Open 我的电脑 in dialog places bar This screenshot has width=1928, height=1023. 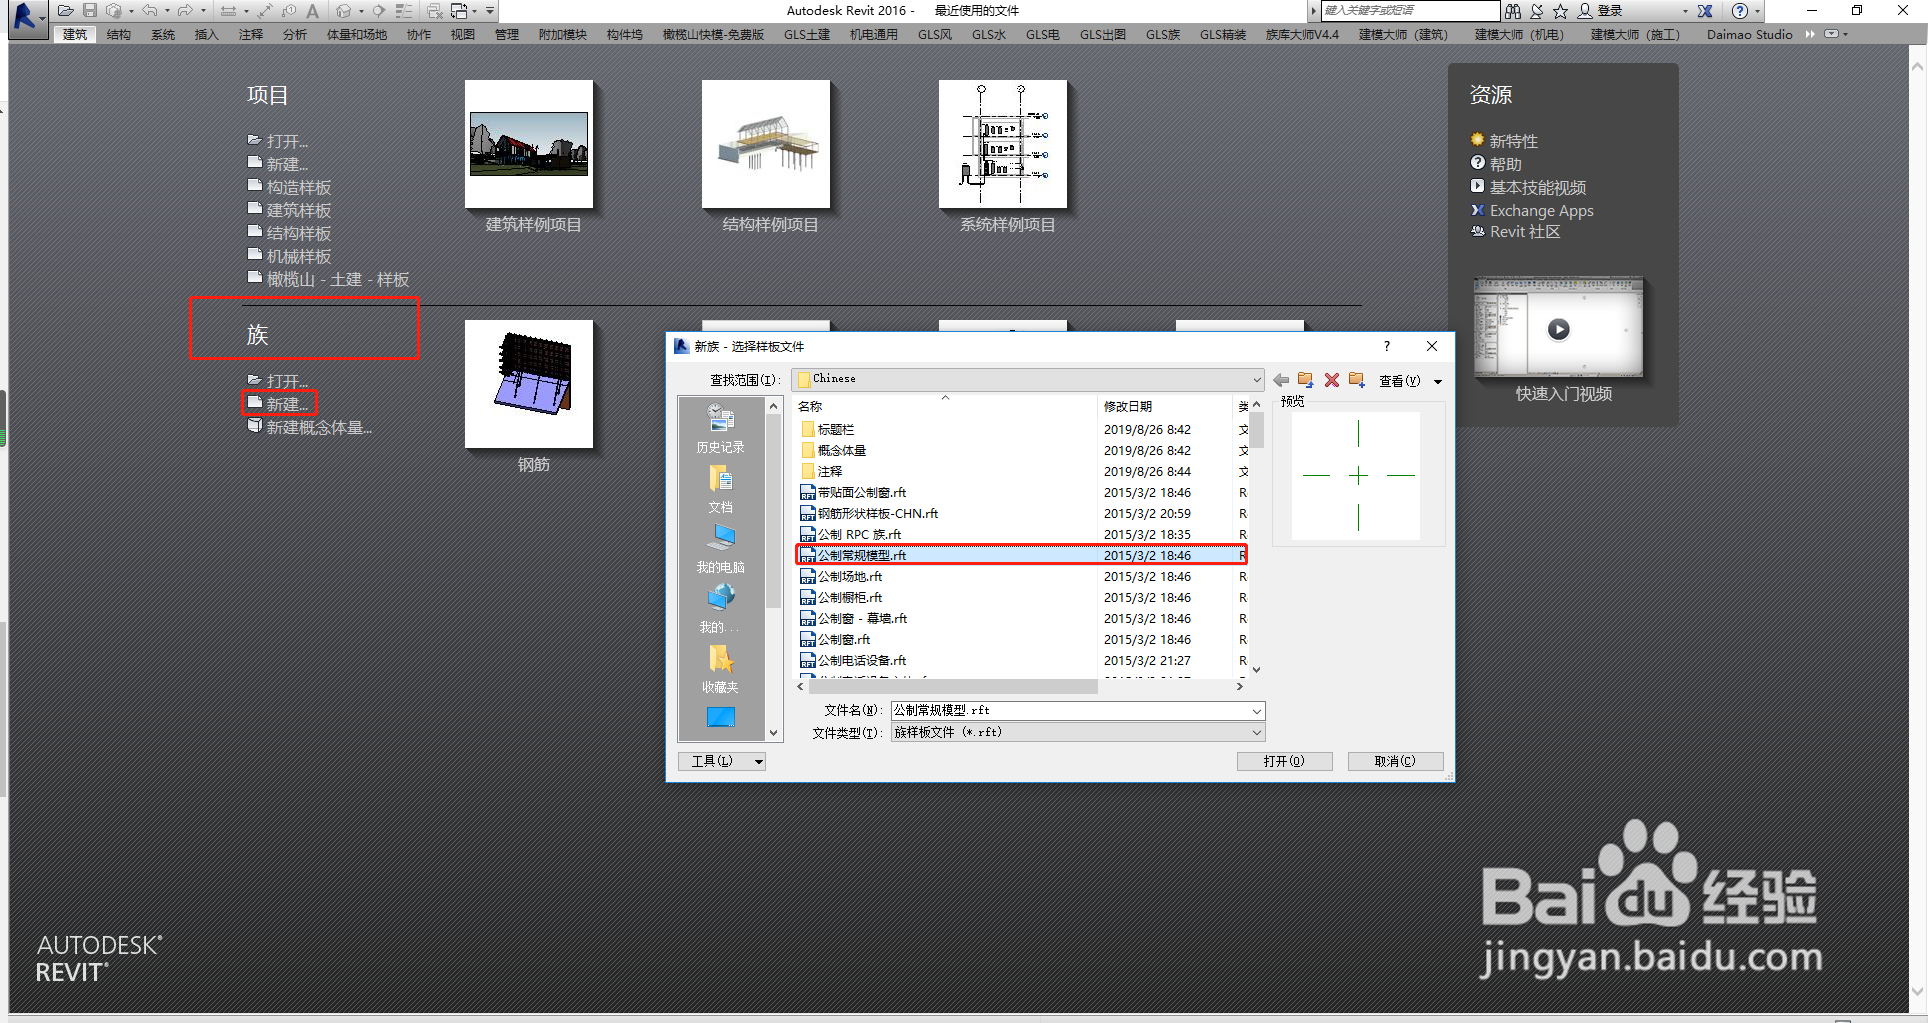(720, 549)
